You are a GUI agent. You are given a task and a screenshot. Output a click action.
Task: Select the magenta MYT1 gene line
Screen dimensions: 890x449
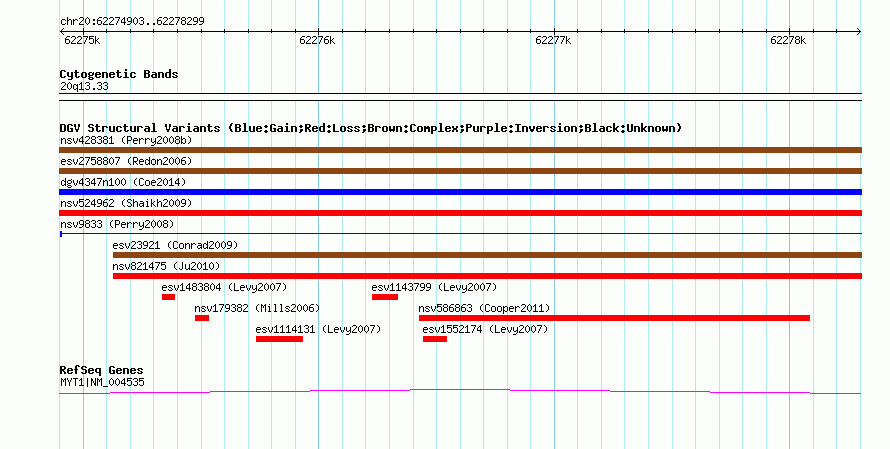pyautogui.click(x=460, y=391)
